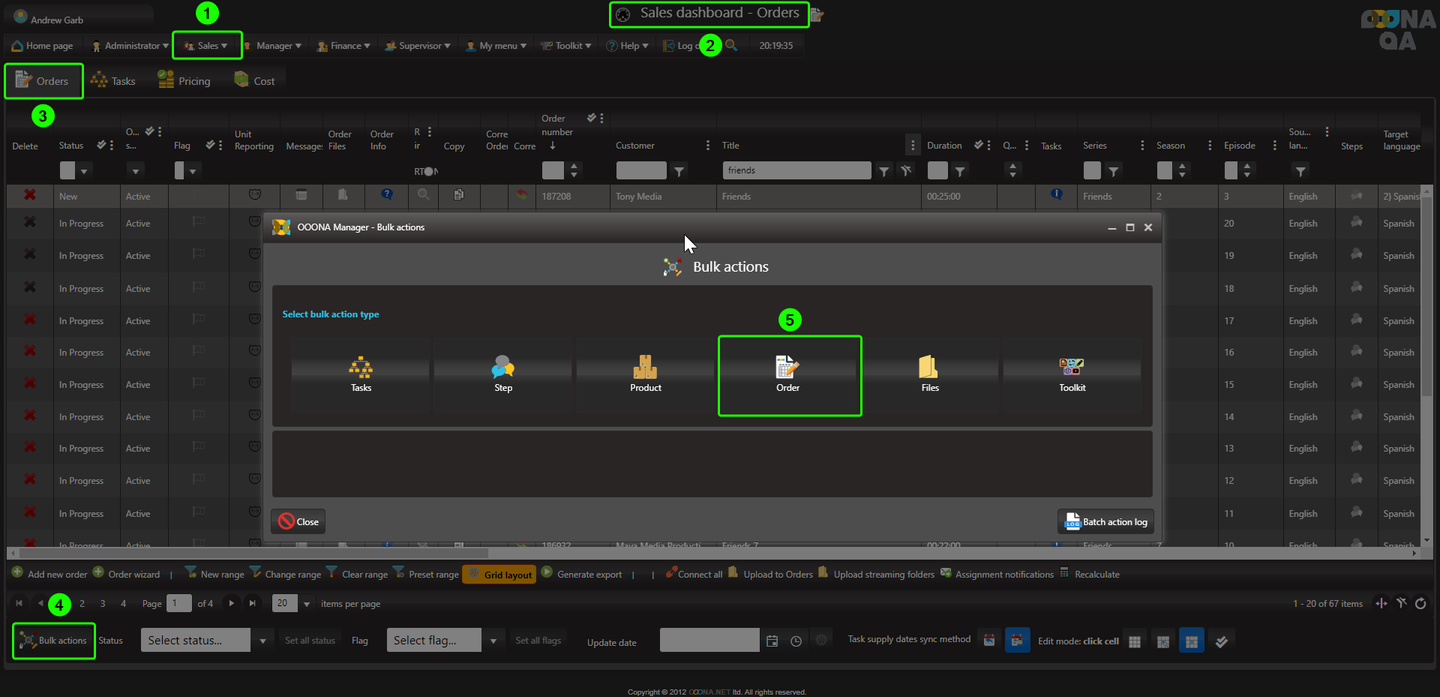Viewport: 1440px width, 697px height.
Task: Select the Step bulk action type
Action: click(x=503, y=375)
